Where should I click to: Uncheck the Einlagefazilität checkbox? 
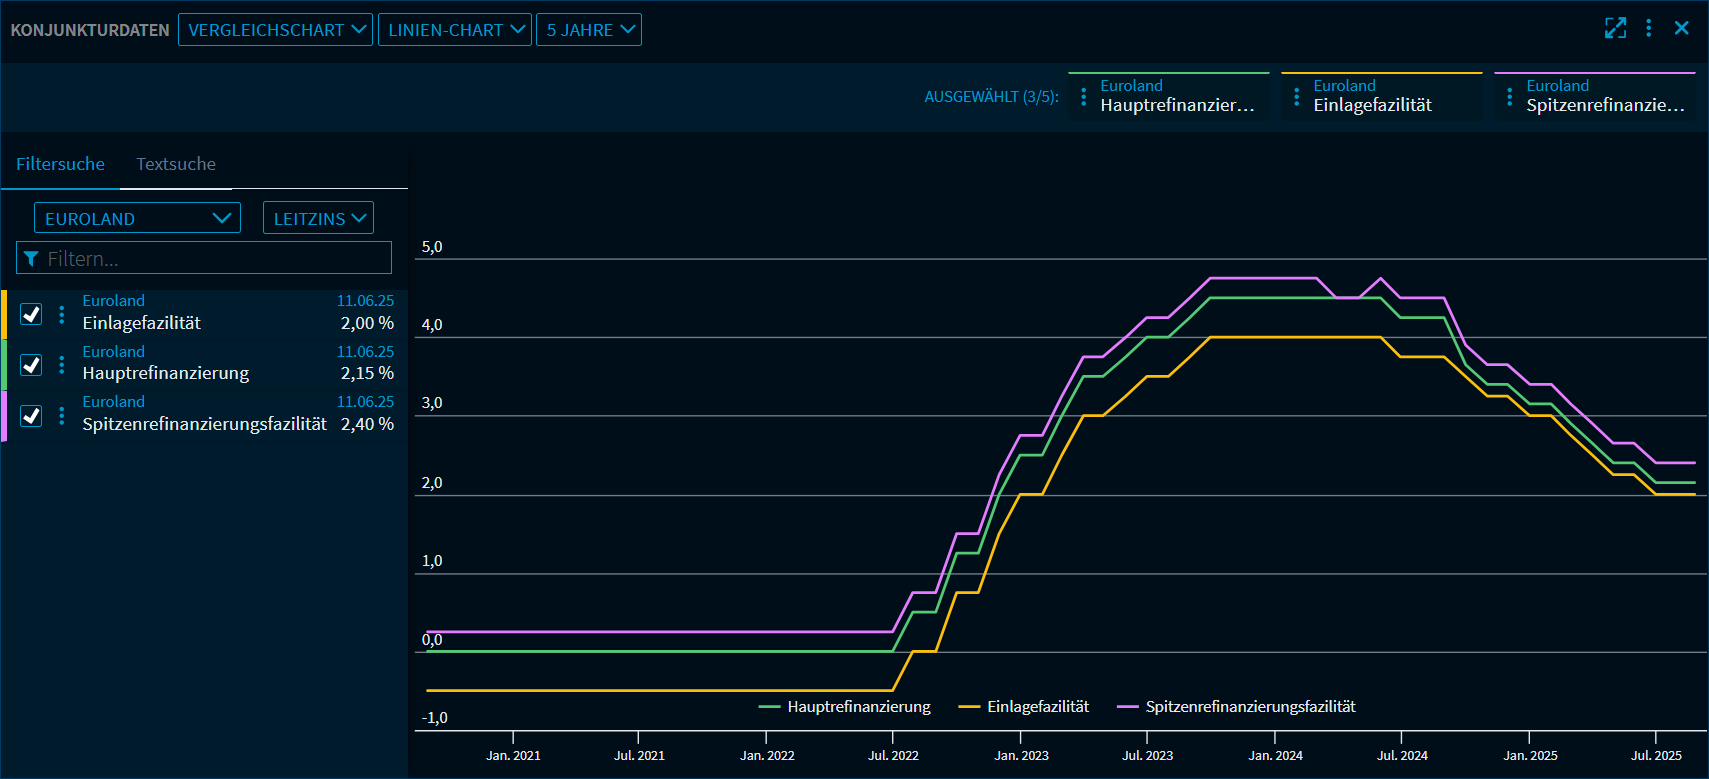(31, 314)
